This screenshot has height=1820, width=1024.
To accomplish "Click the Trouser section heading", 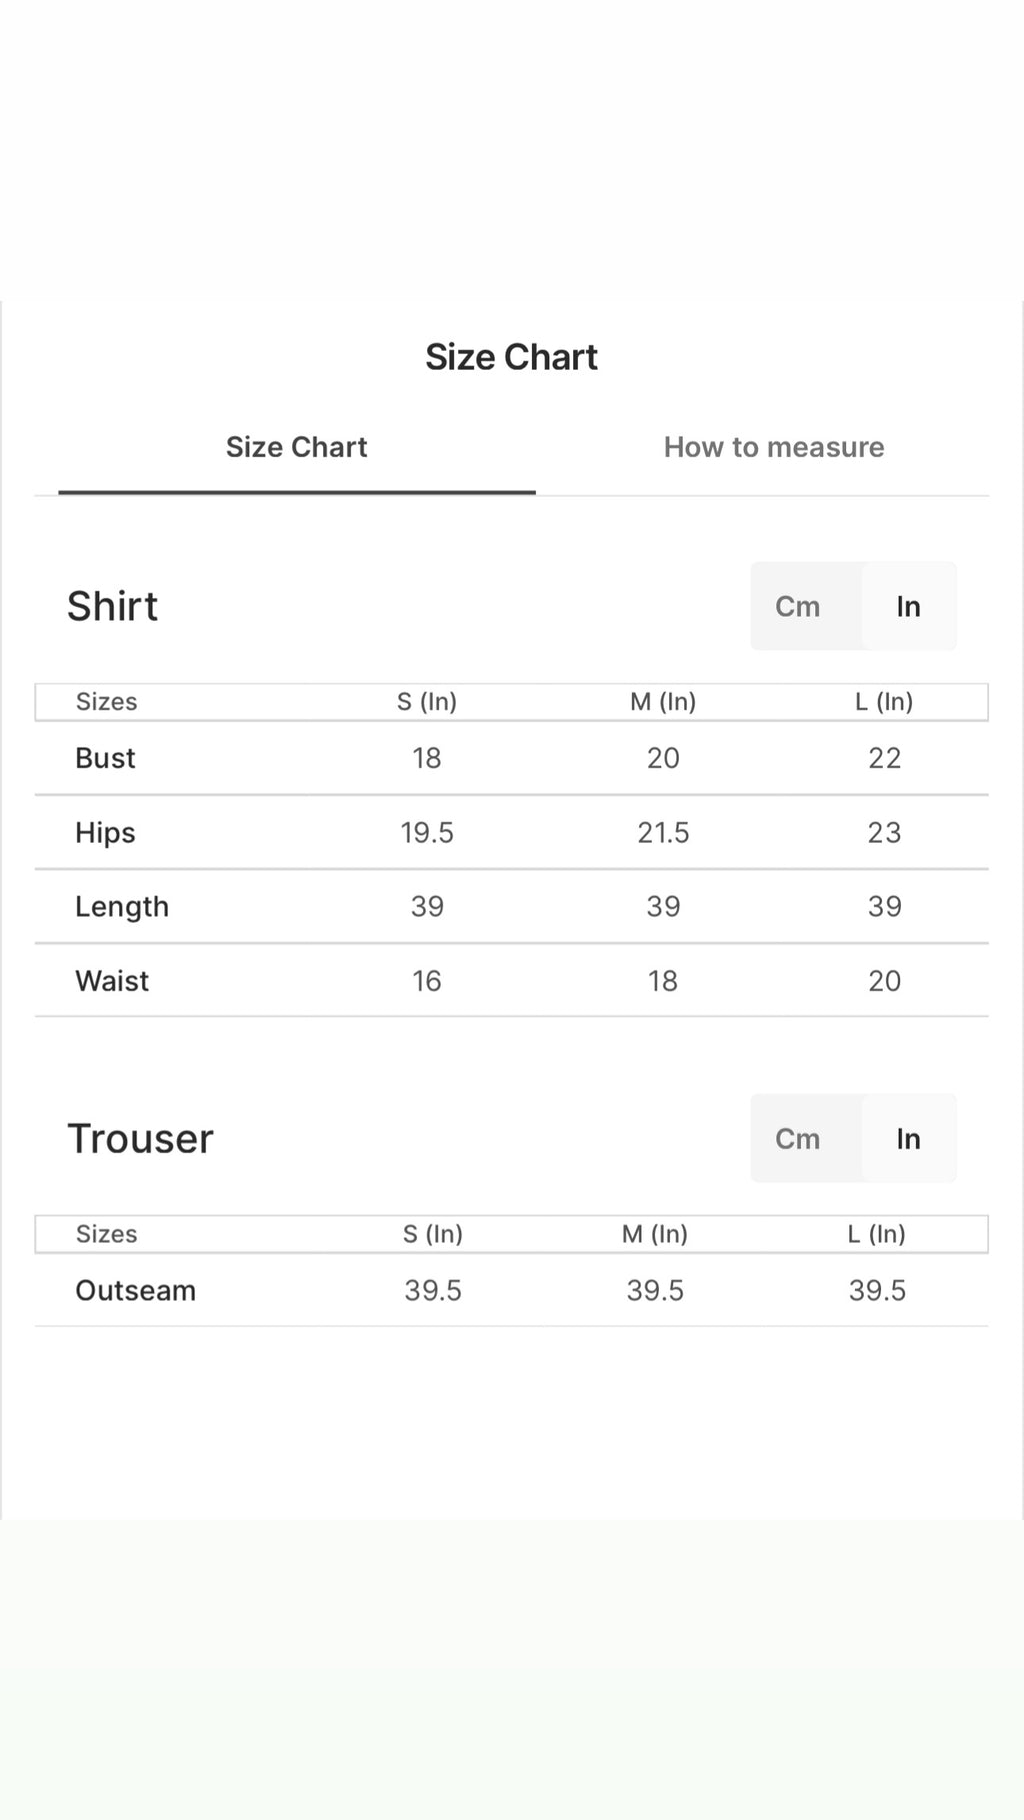I will click(x=140, y=1138).
